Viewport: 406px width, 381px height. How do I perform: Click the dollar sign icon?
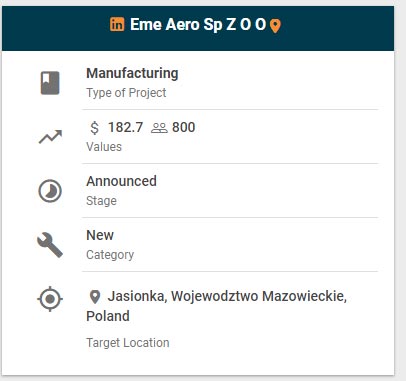click(x=95, y=128)
